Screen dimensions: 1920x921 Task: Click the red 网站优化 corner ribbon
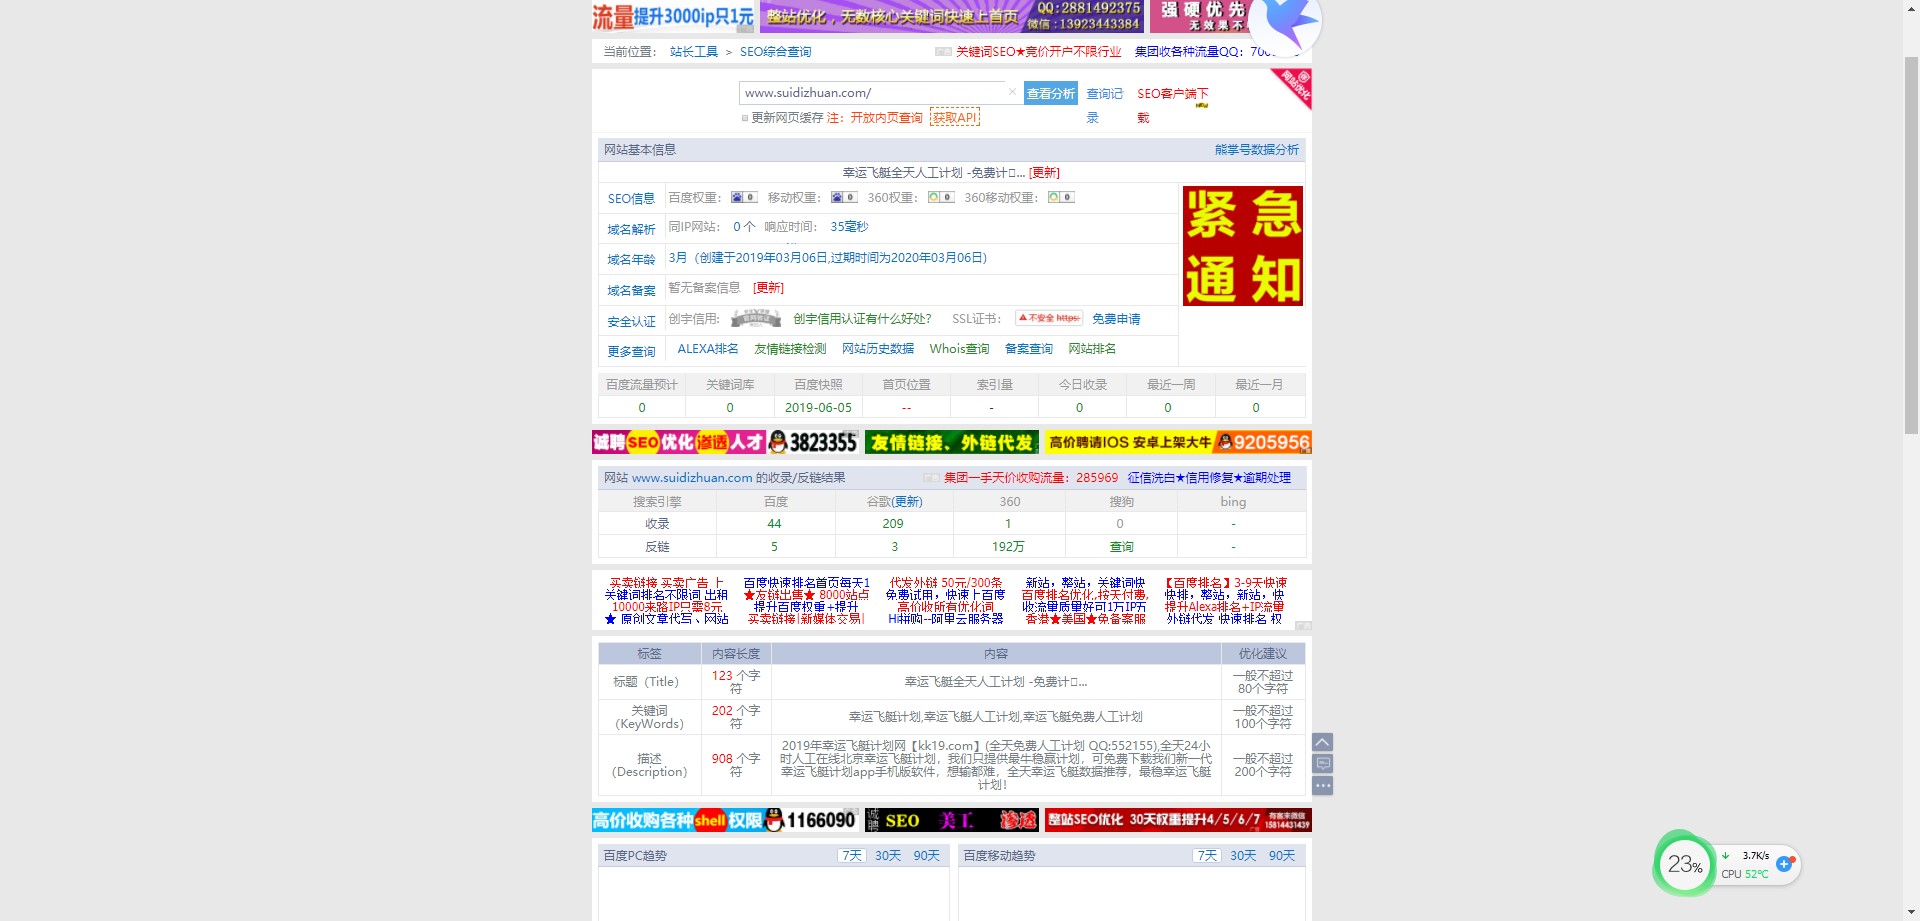pyautogui.click(x=1293, y=88)
